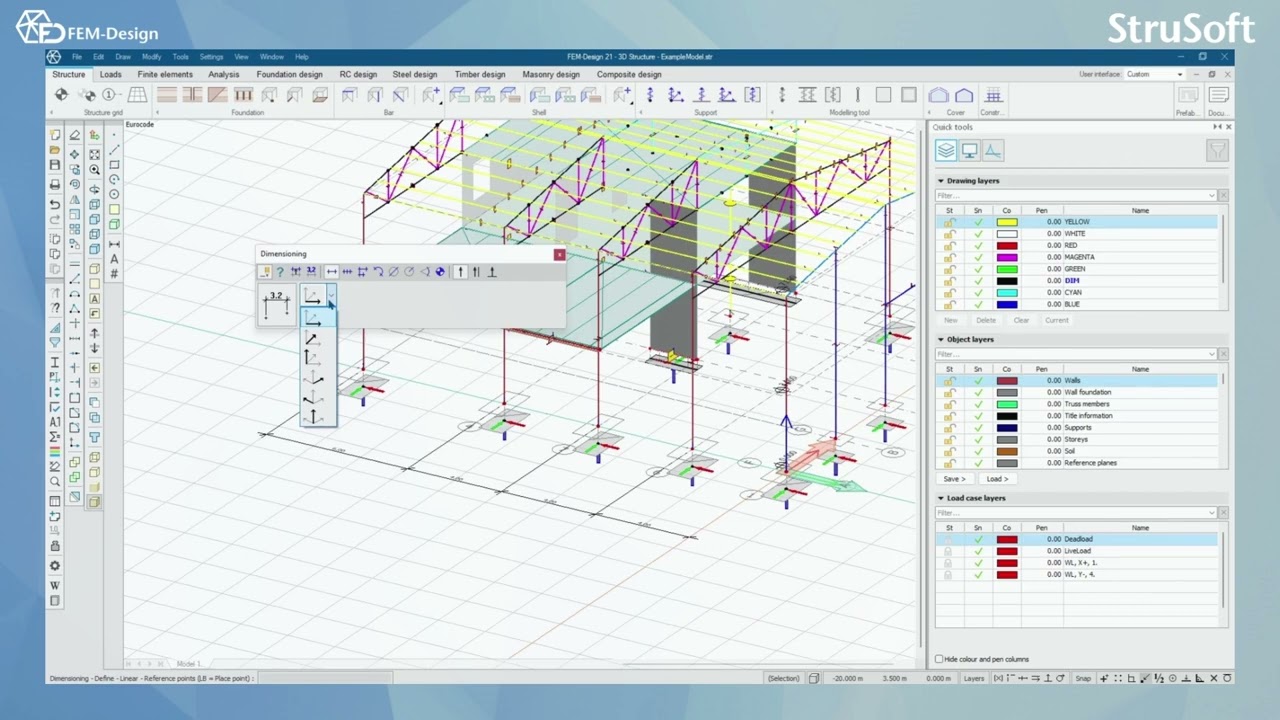Click the help question mark in Dimensioning dialog
The width and height of the screenshot is (1280, 720).
280,272
